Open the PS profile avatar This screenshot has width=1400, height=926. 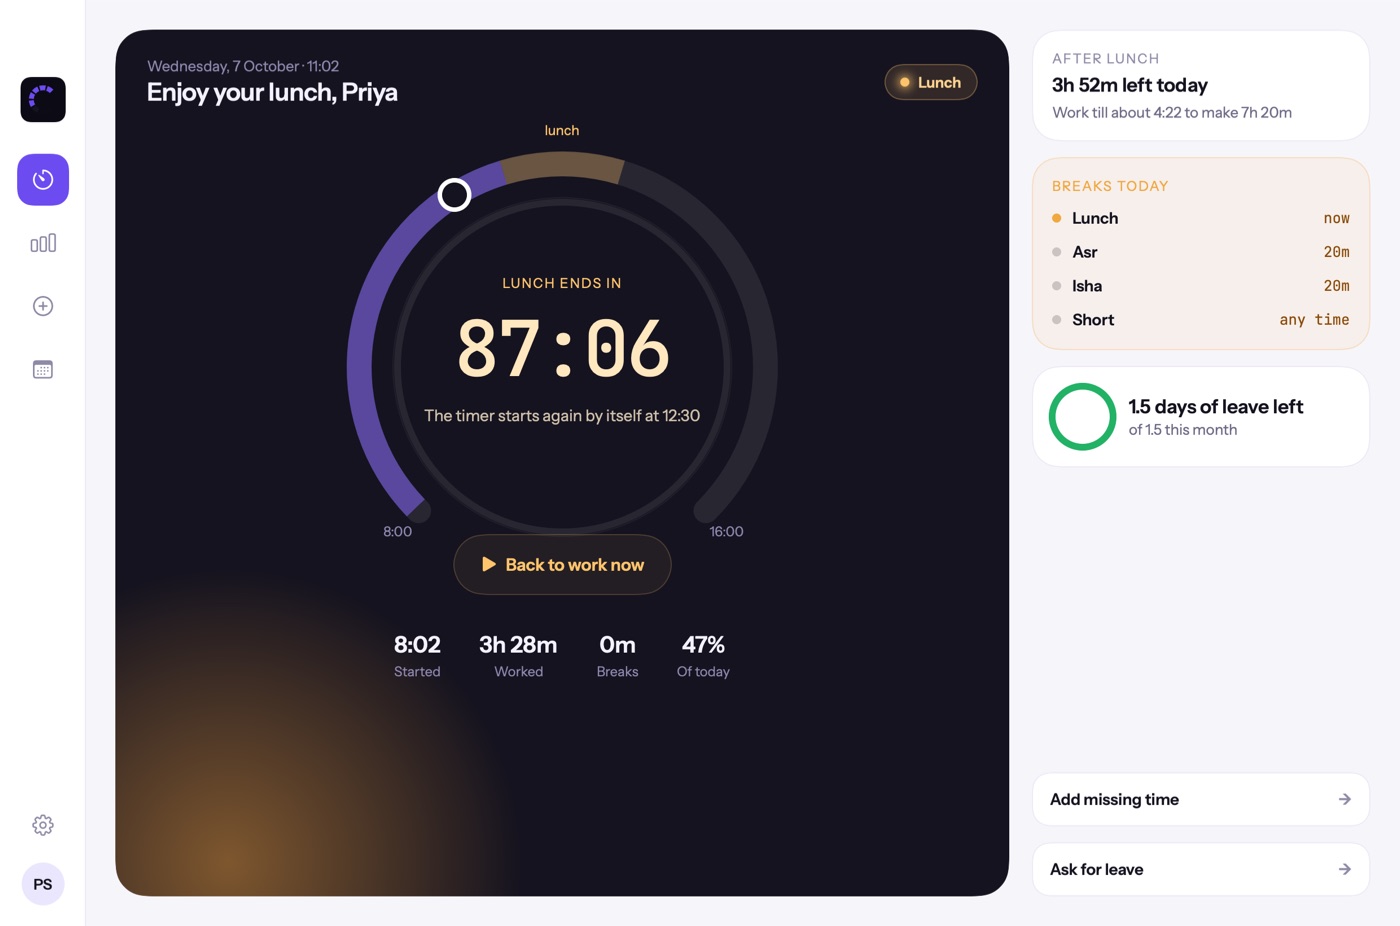pyautogui.click(x=43, y=884)
